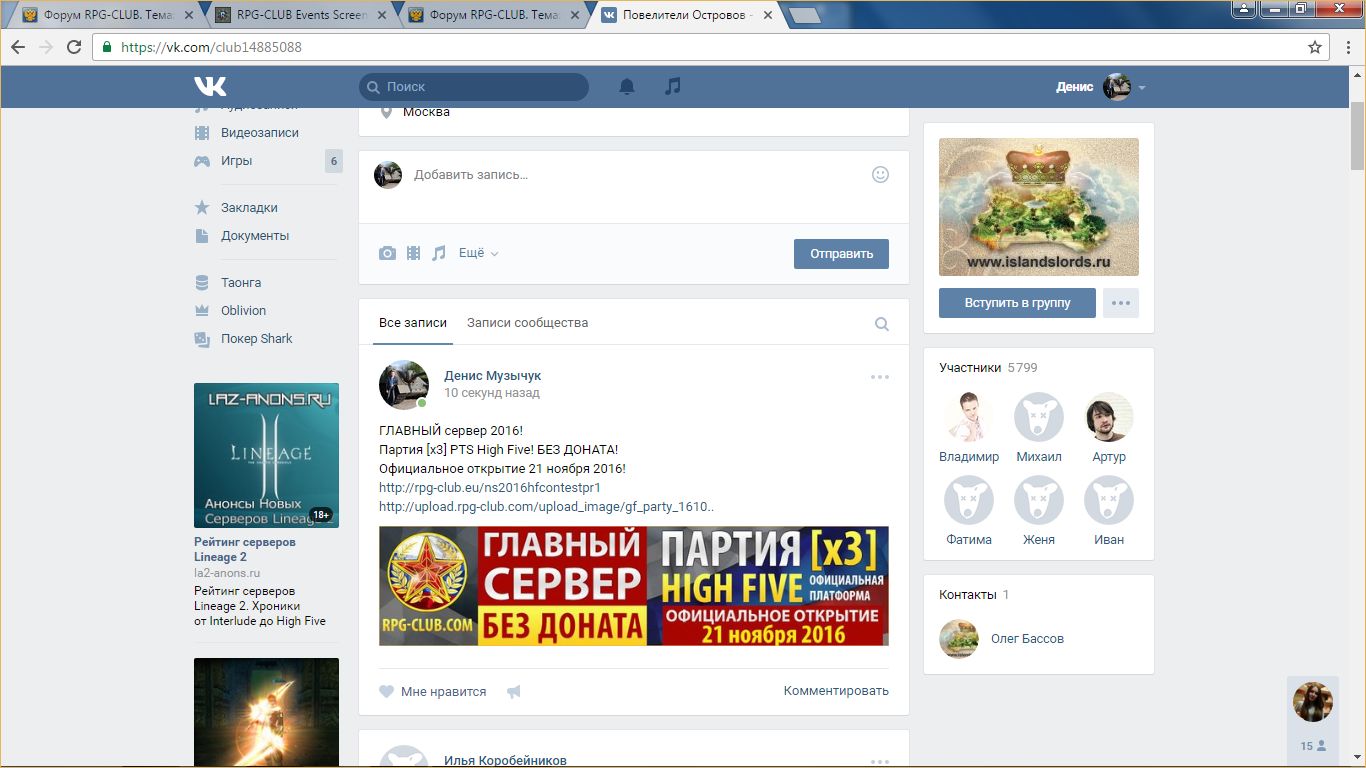Viewport: 1366px width, 768px height.
Task: Expand the Ещё attachments dropdown
Action: coord(478,253)
